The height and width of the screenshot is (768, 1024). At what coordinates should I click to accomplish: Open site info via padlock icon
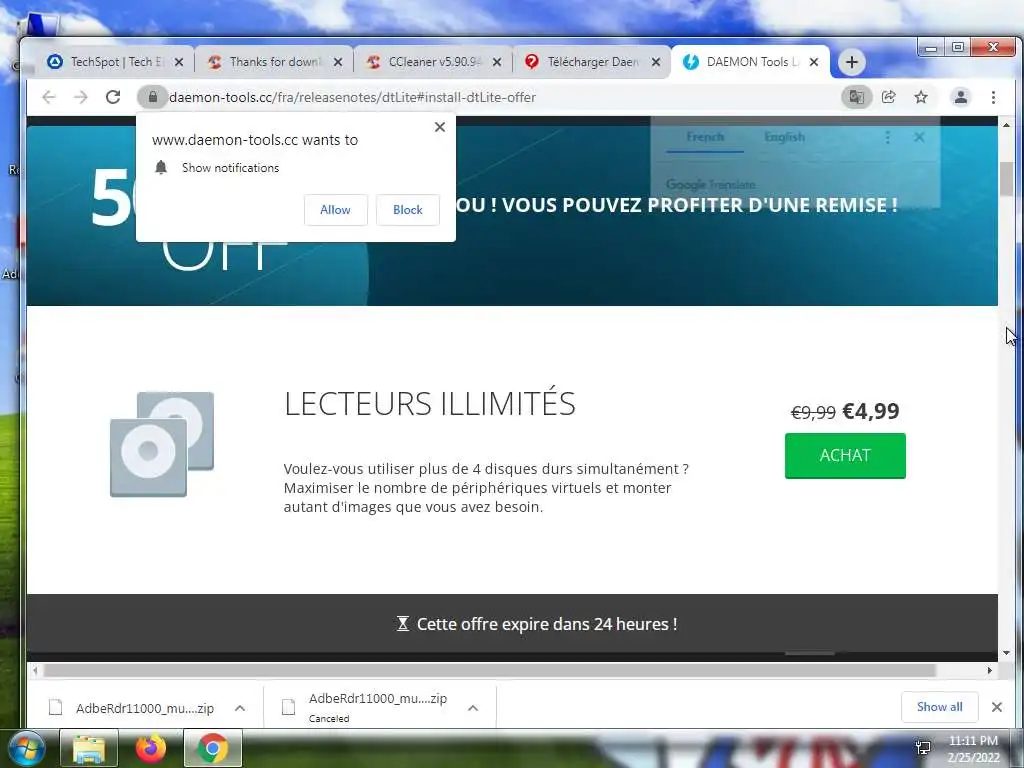[x=153, y=97]
